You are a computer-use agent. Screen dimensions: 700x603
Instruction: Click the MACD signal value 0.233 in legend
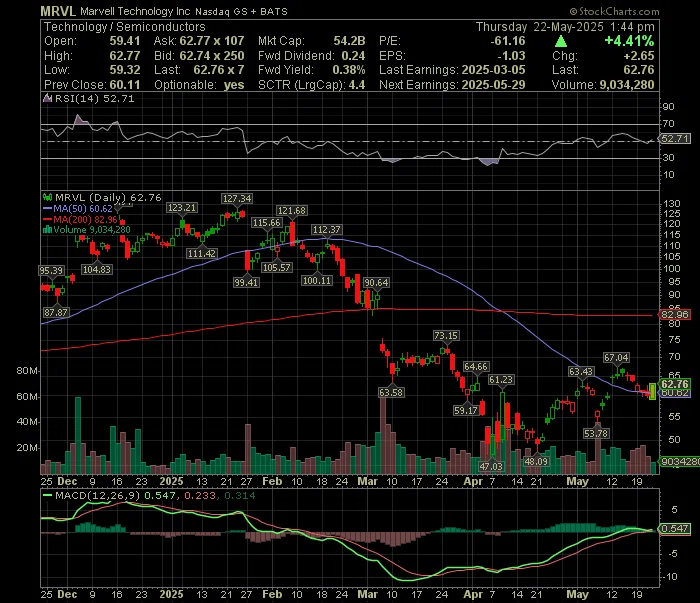point(200,495)
